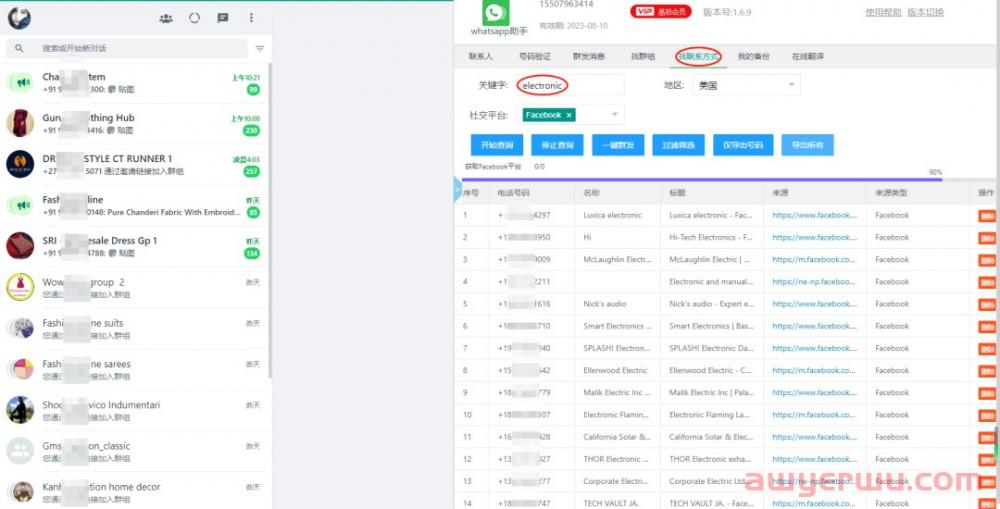Select the SPLASH! Electron name cell
The width and height of the screenshot is (1000, 509).
pos(616,348)
